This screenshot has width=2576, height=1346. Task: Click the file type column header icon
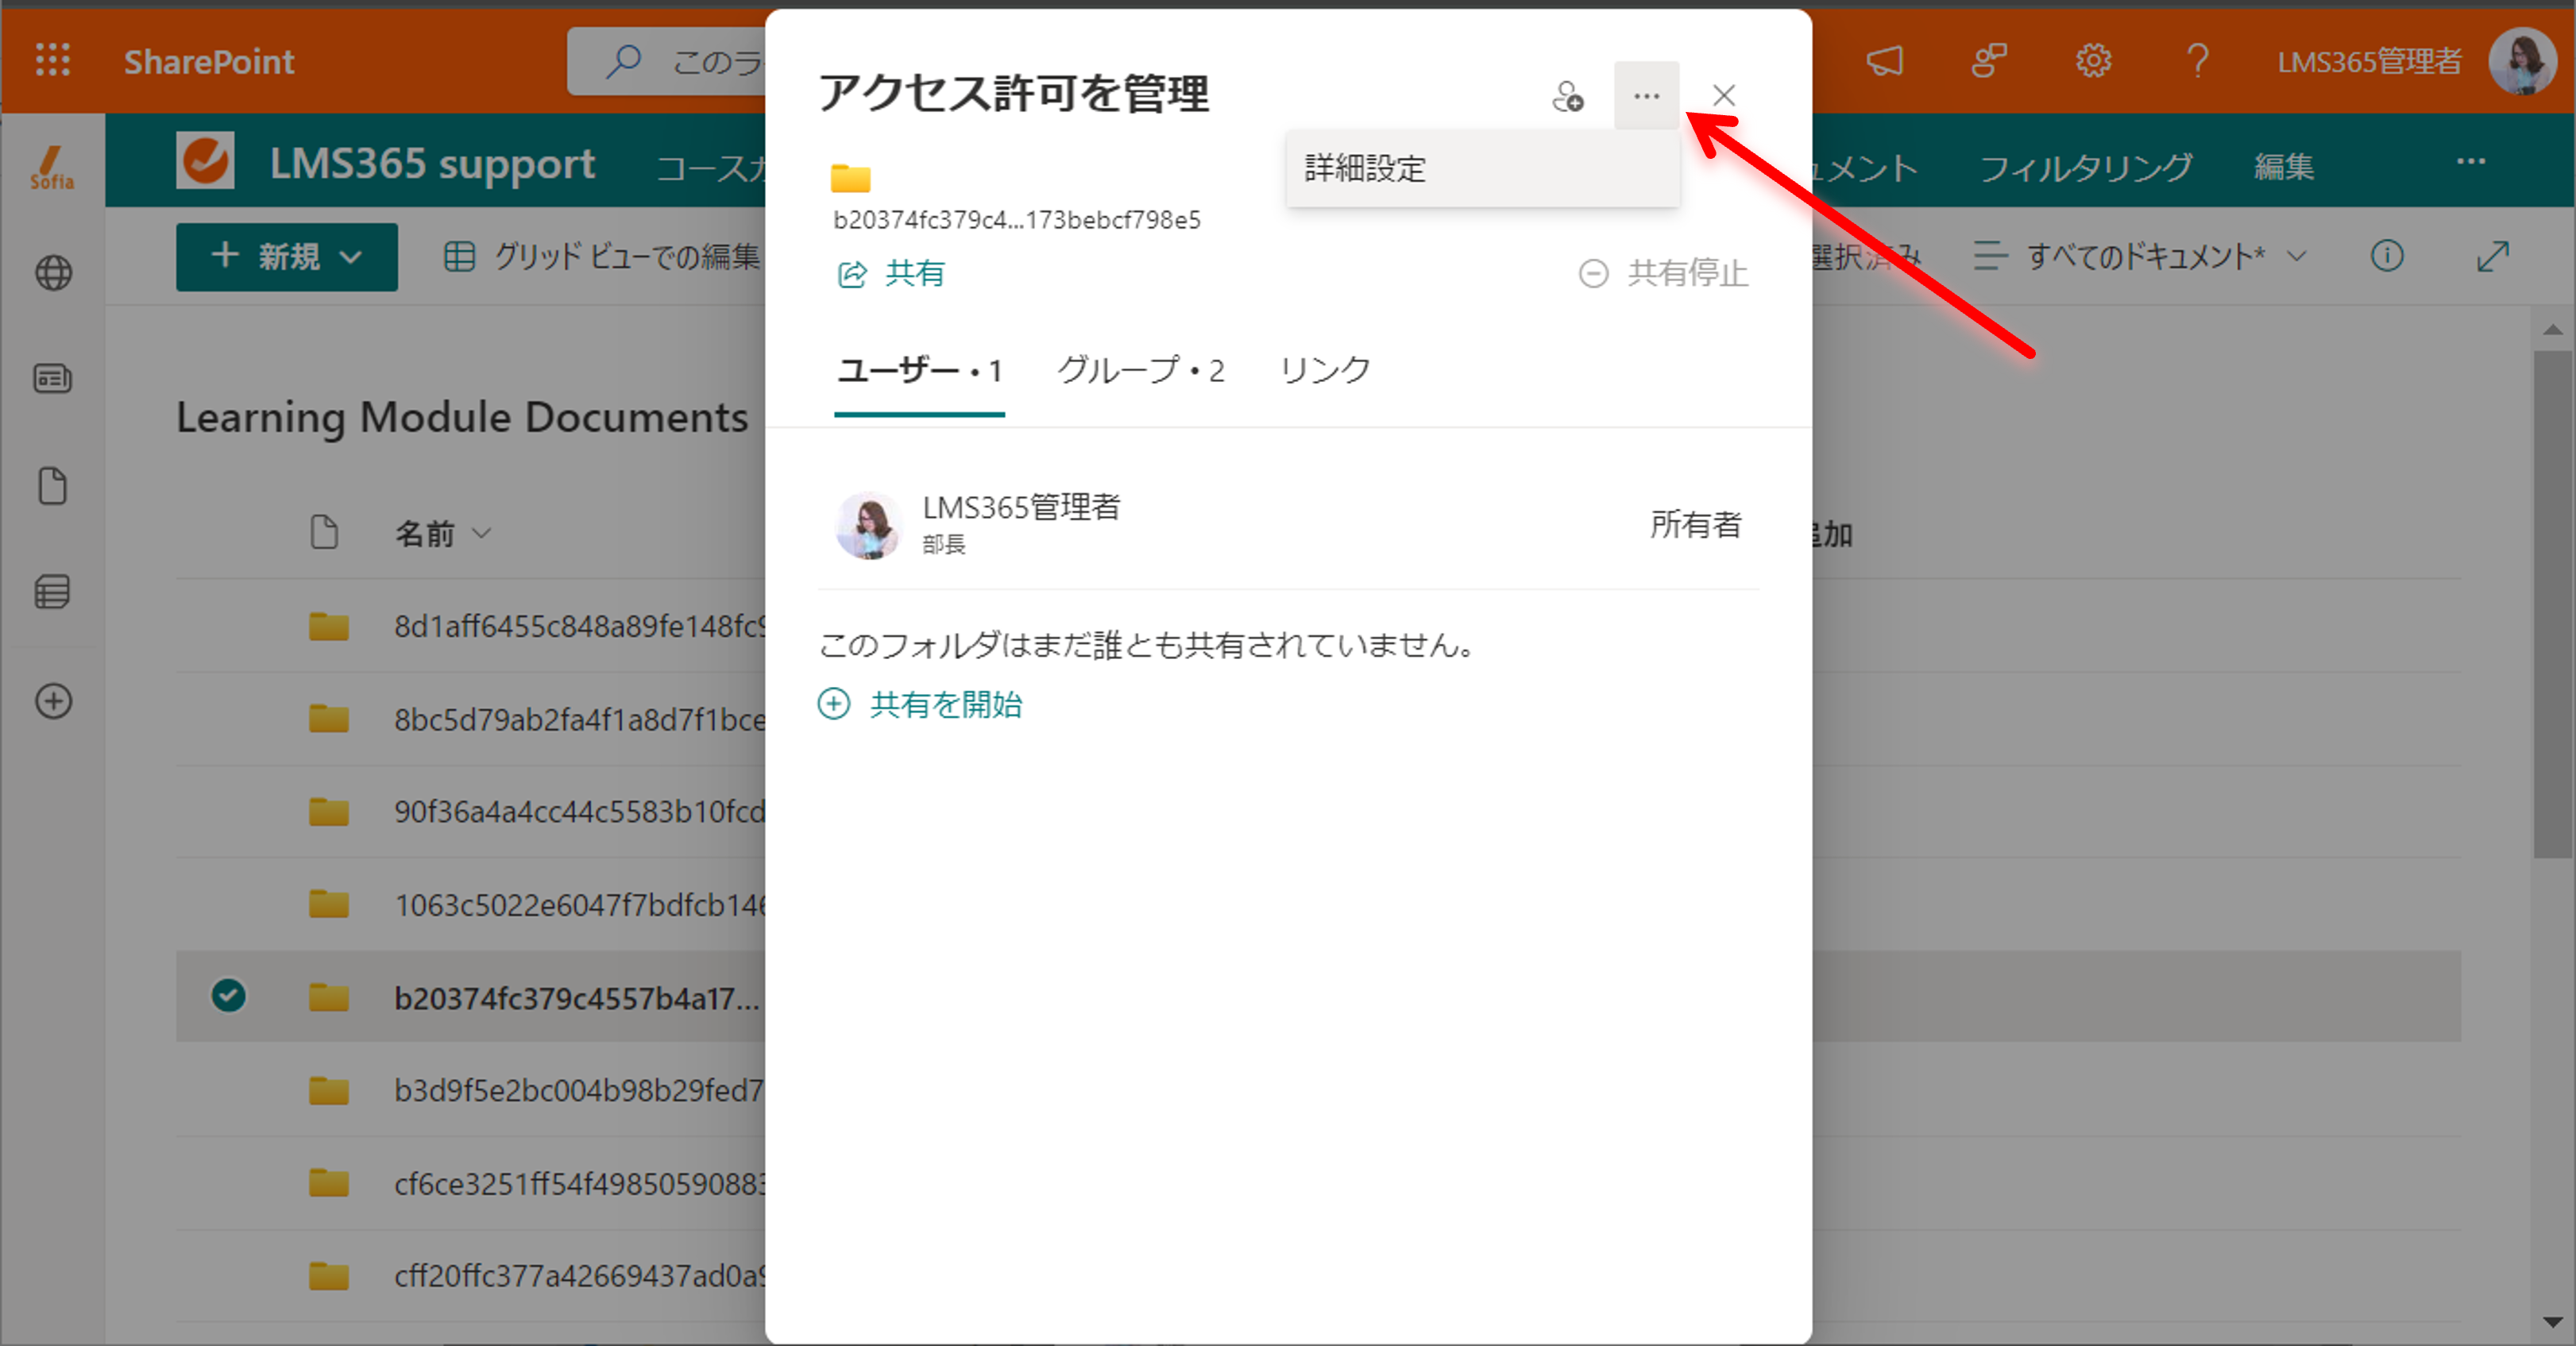click(324, 532)
